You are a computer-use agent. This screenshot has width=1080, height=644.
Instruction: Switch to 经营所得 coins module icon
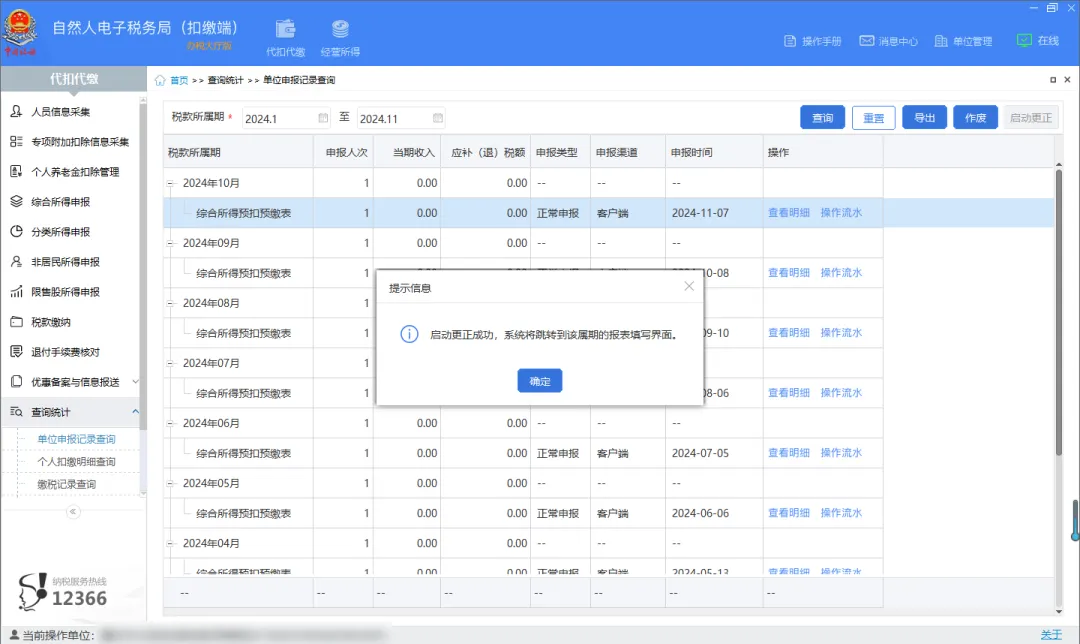(x=339, y=30)
